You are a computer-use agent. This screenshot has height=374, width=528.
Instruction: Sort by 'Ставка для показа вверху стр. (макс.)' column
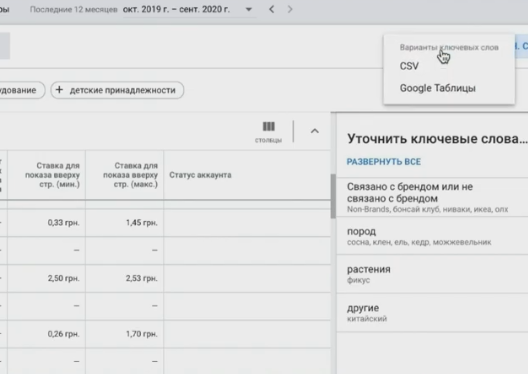(x=130, y=175)
